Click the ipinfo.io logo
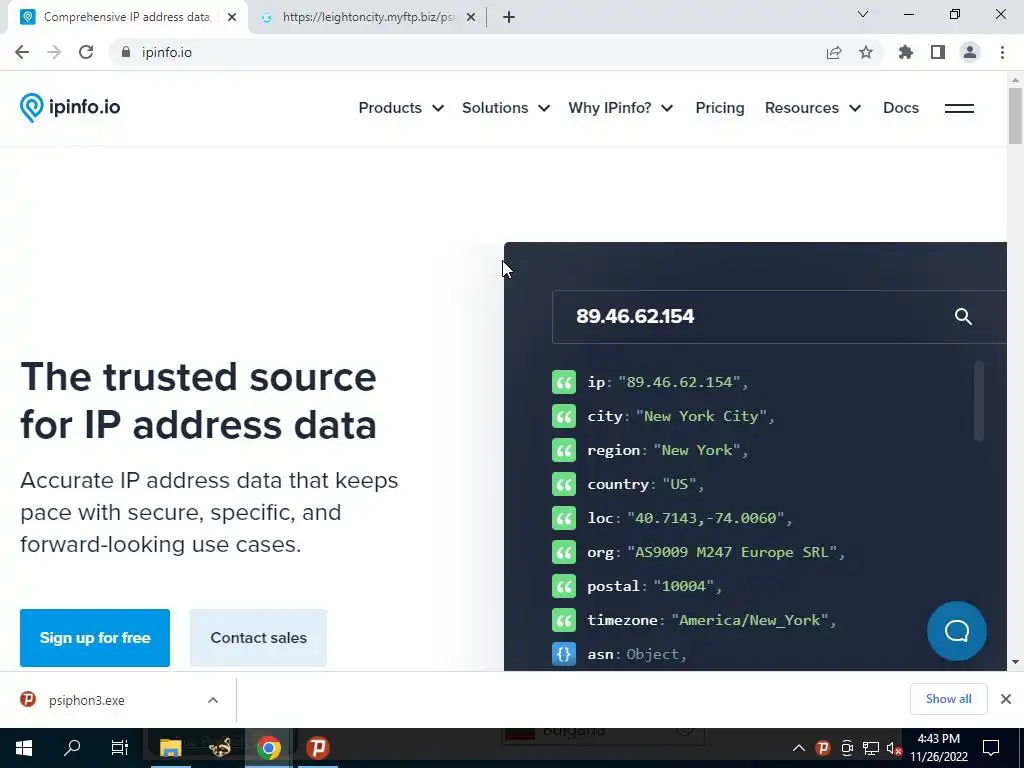The image size is (1024, 768). (70, 108)
